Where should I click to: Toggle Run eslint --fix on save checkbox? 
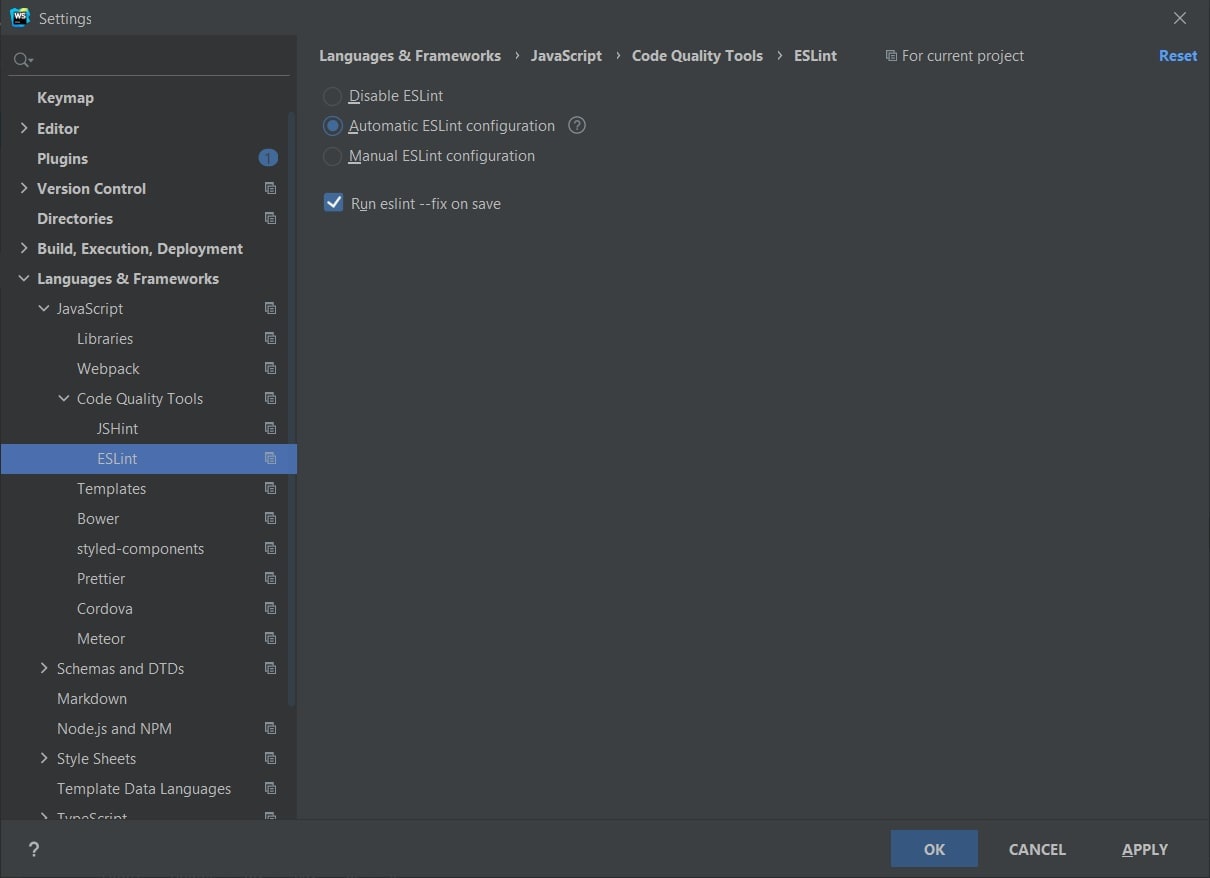[334, 203]
